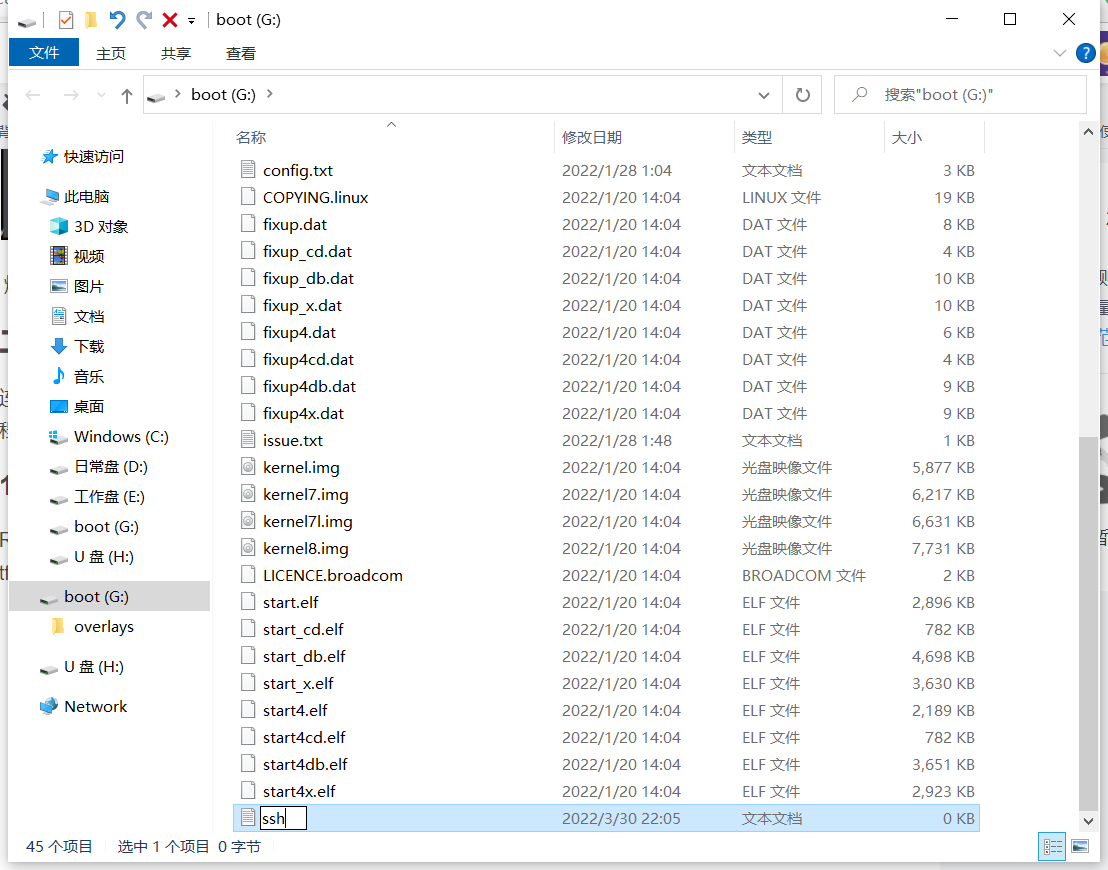Select the LICENCE.broadcom file
This screenshot has height=870, width=1108.
332,575
